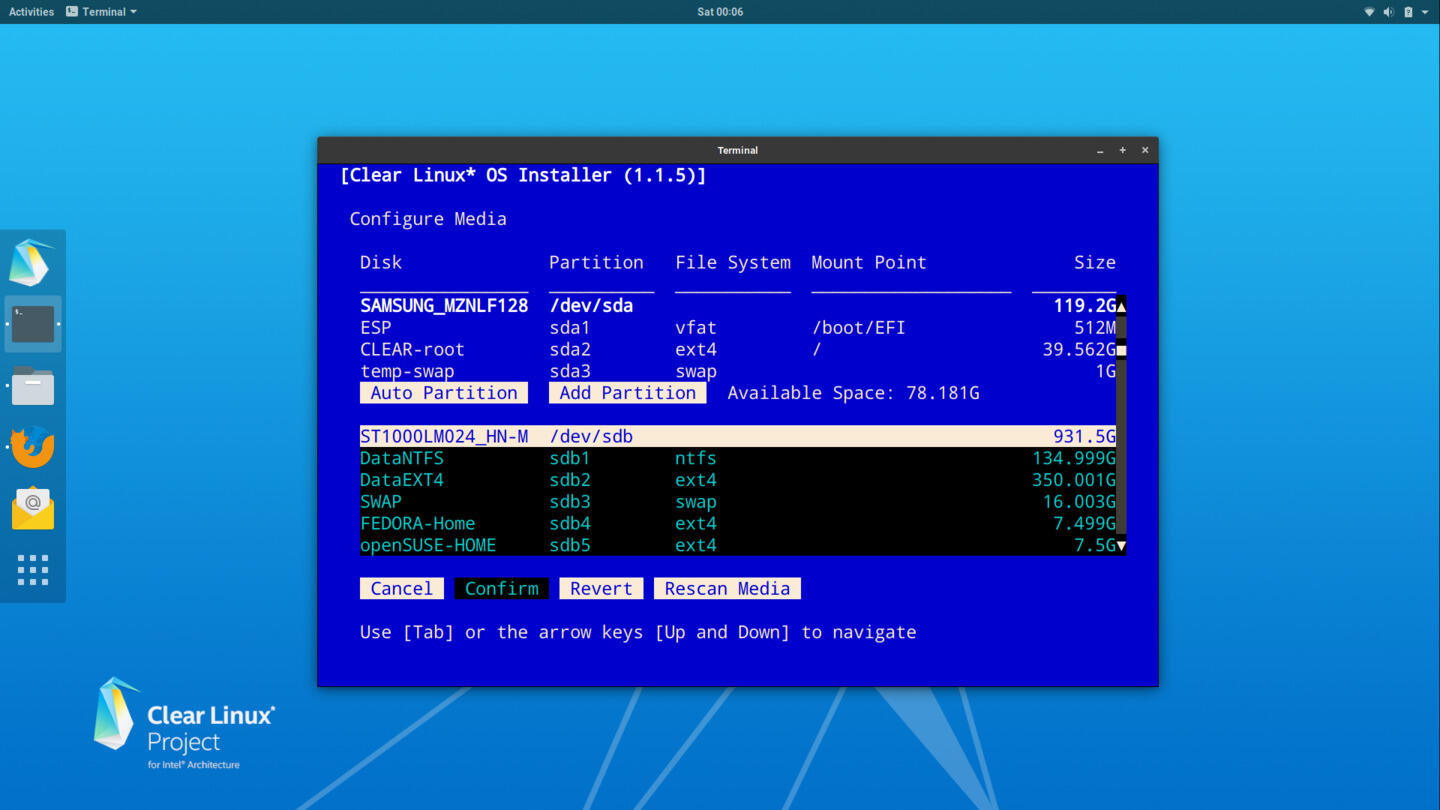Select SAMSUNG_MZNLF128 disk row
1440x810 pixels.
click(x=738, y=306)
